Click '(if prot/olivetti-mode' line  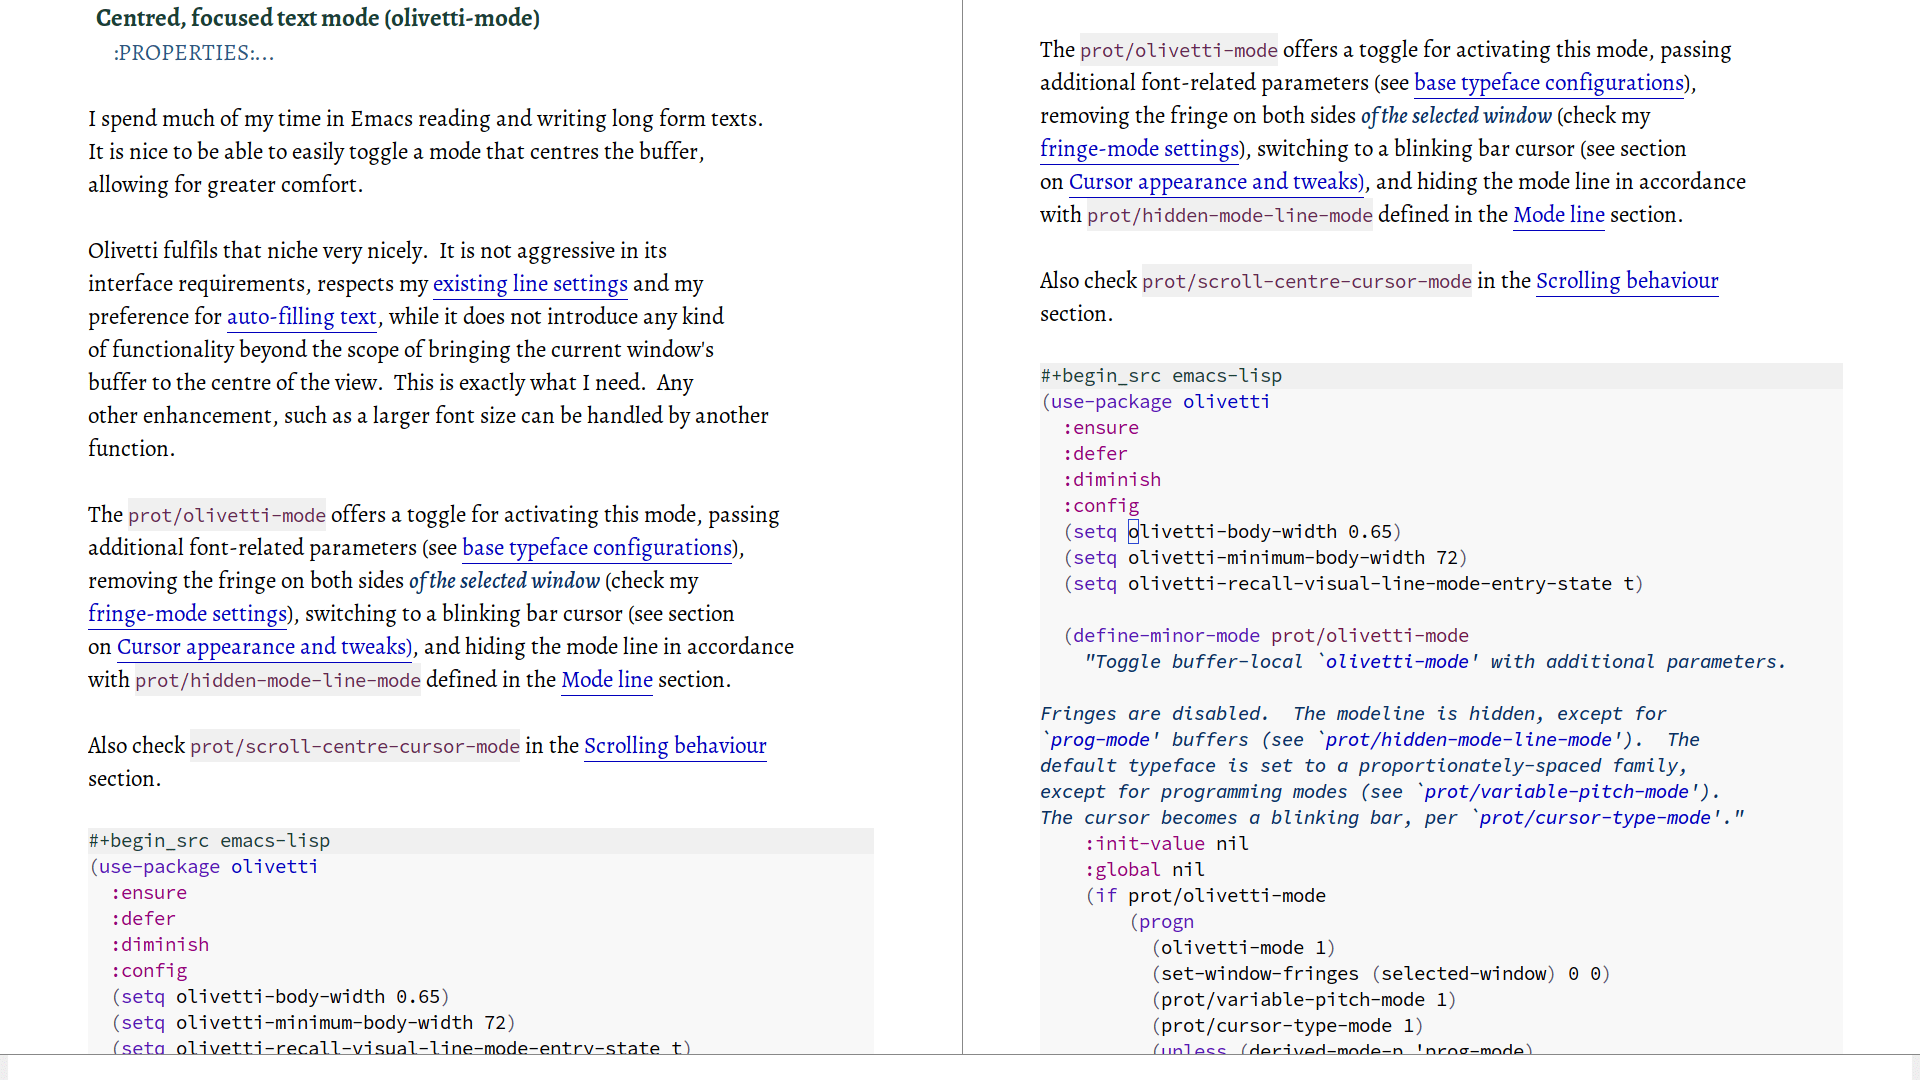click(x=1205, y=896)
